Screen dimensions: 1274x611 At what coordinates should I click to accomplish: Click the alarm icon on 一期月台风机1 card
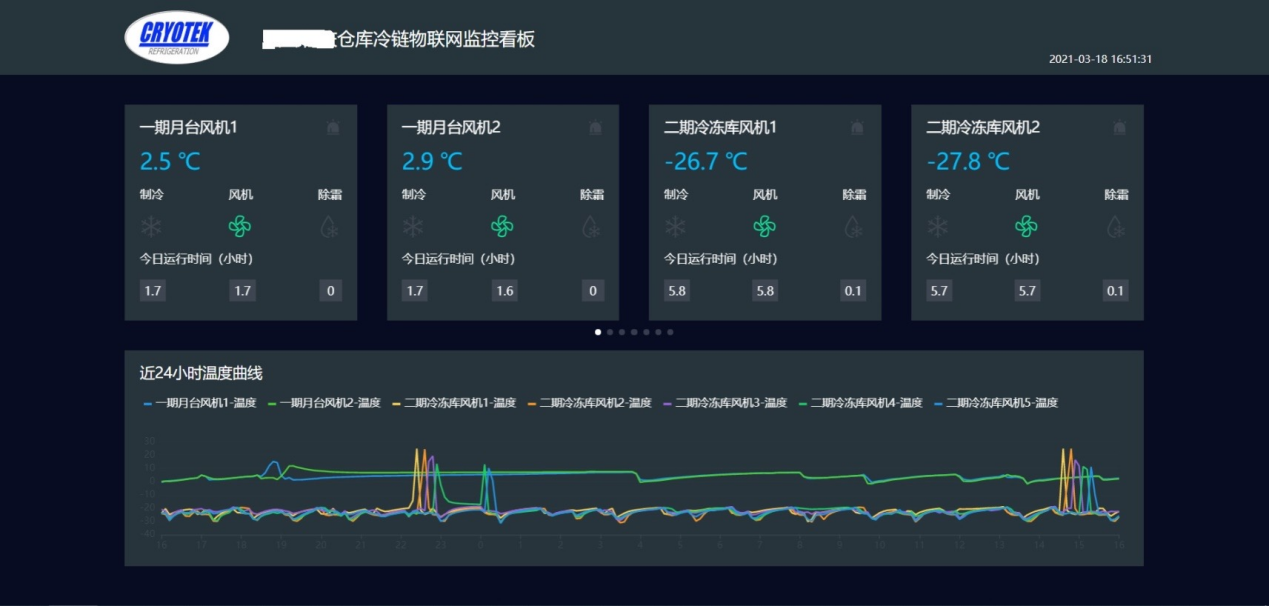[333, 128]
